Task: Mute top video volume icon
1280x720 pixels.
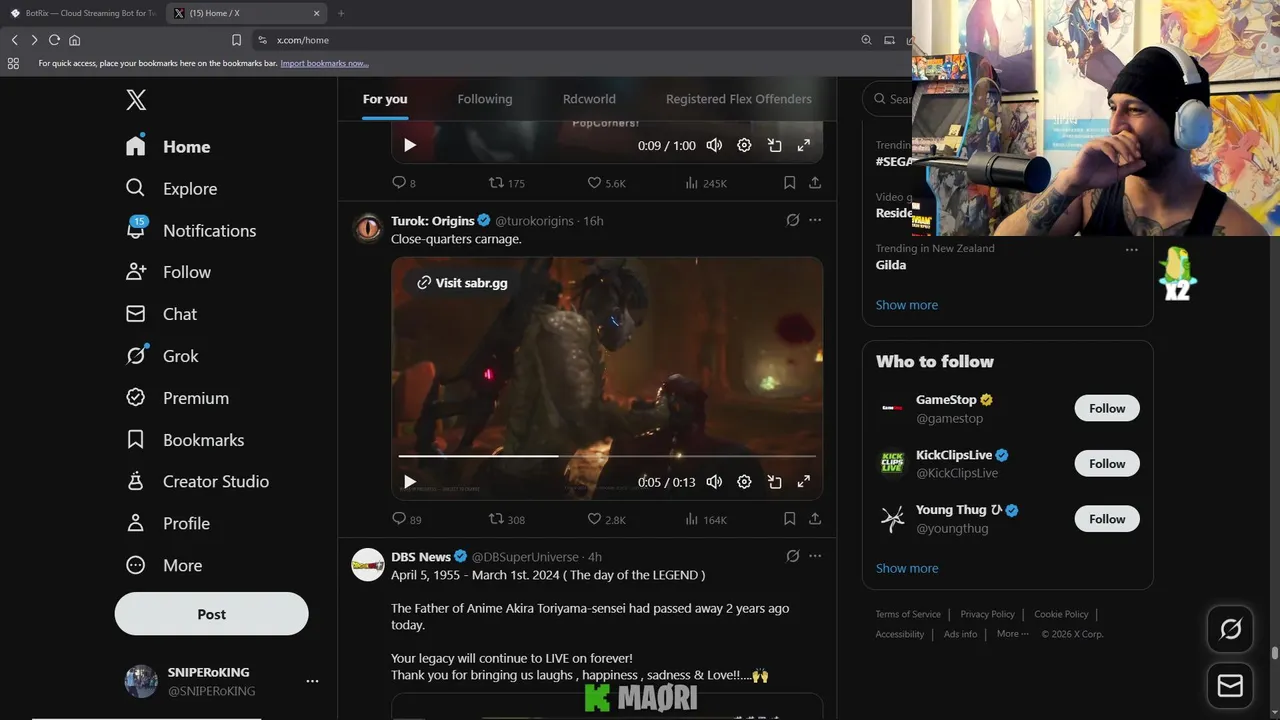Action: 714,145
